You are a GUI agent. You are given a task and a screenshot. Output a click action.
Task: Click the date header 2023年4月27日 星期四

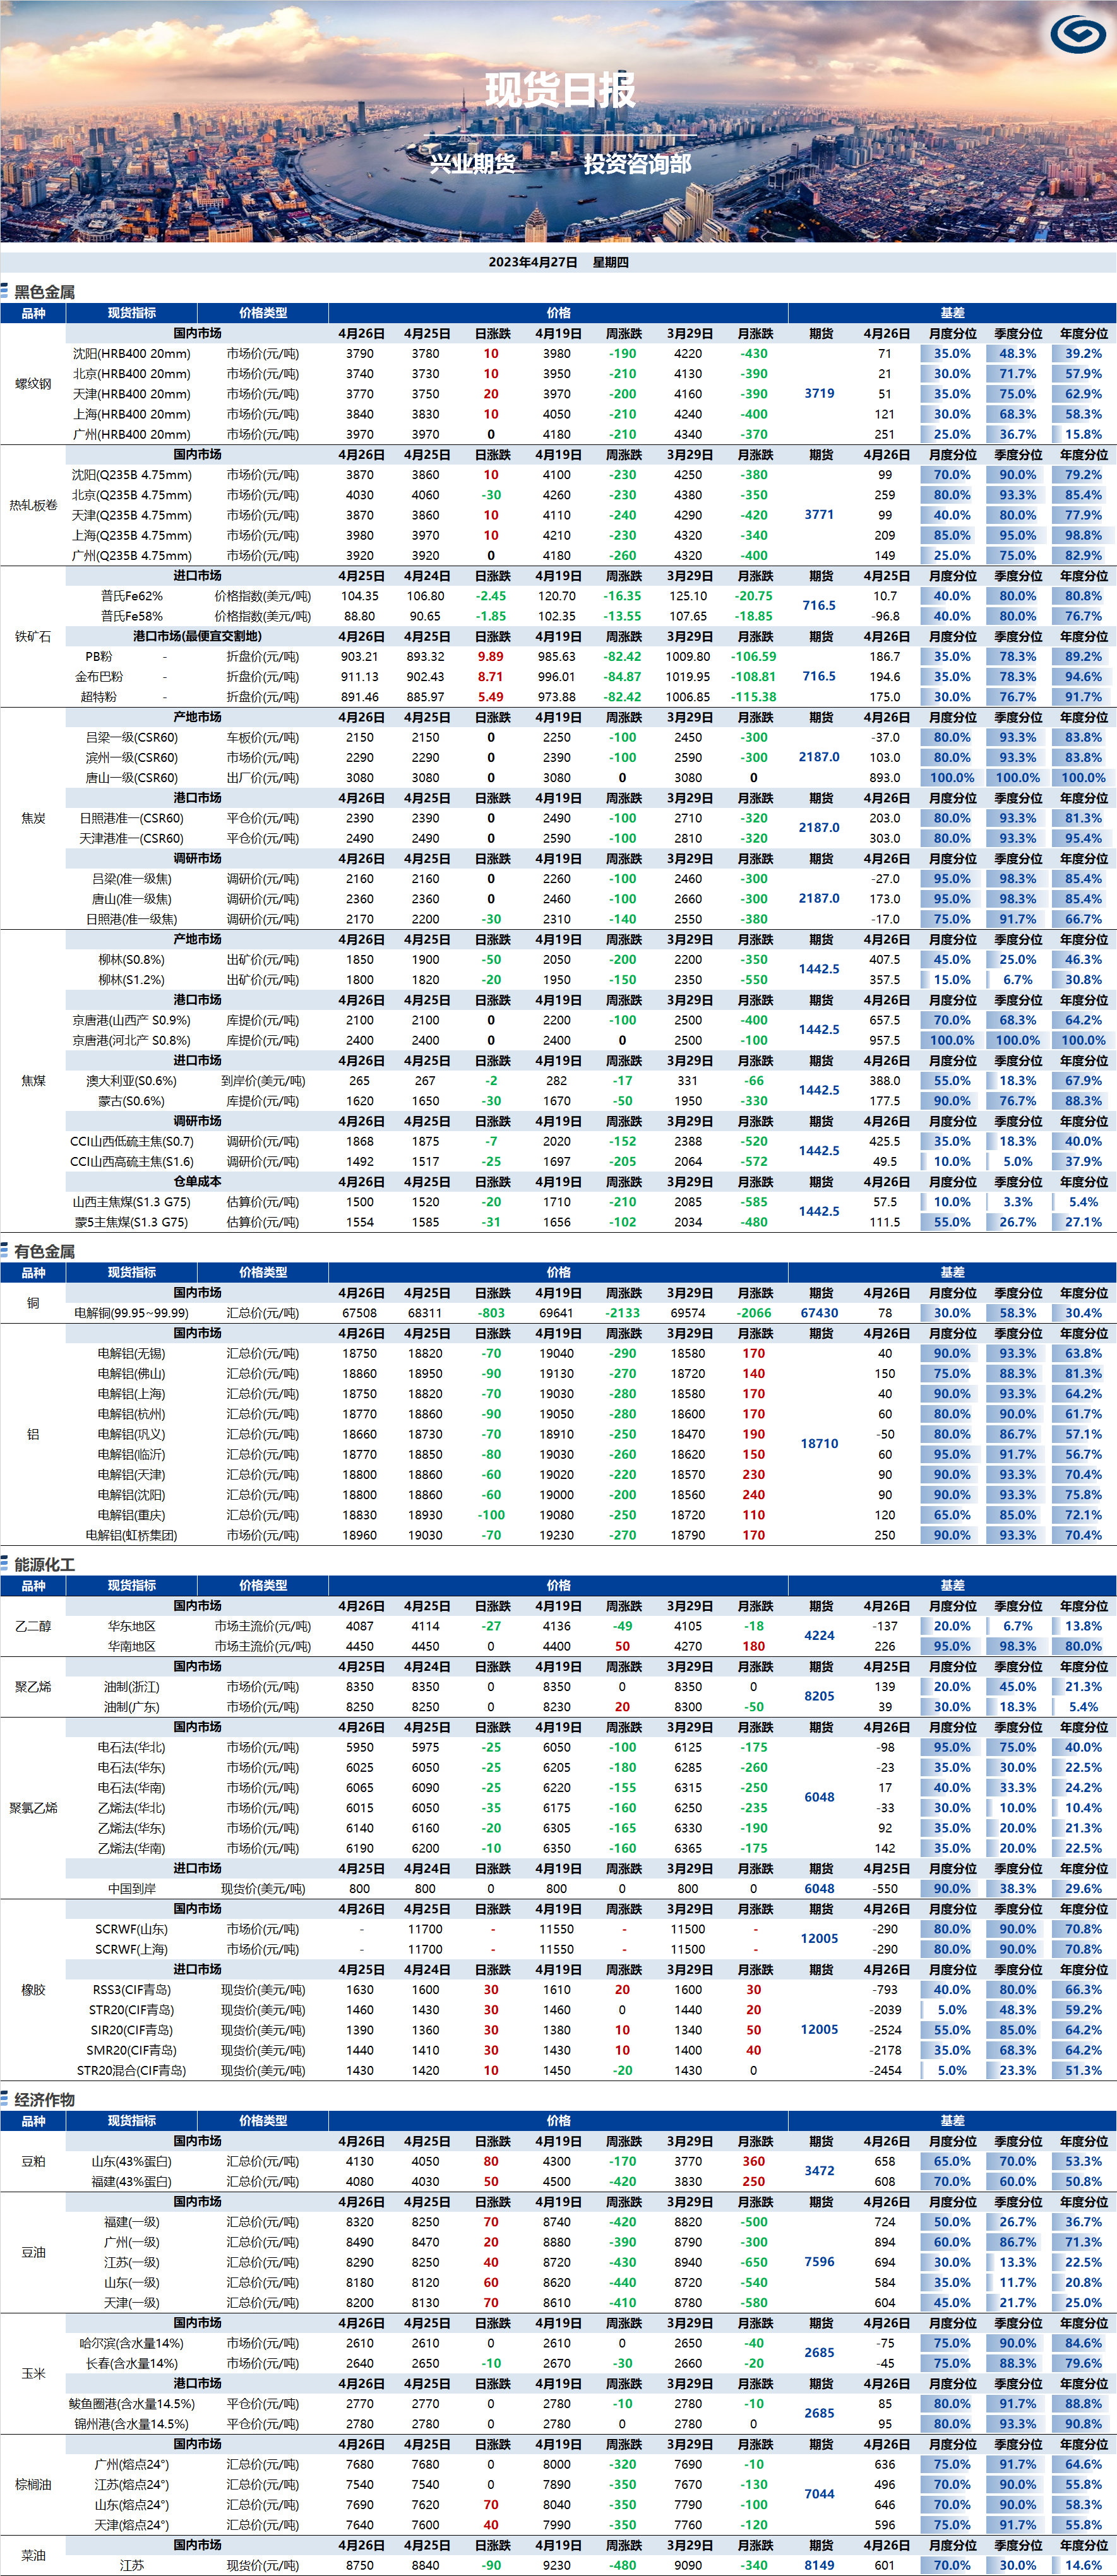tap(558, 261)
